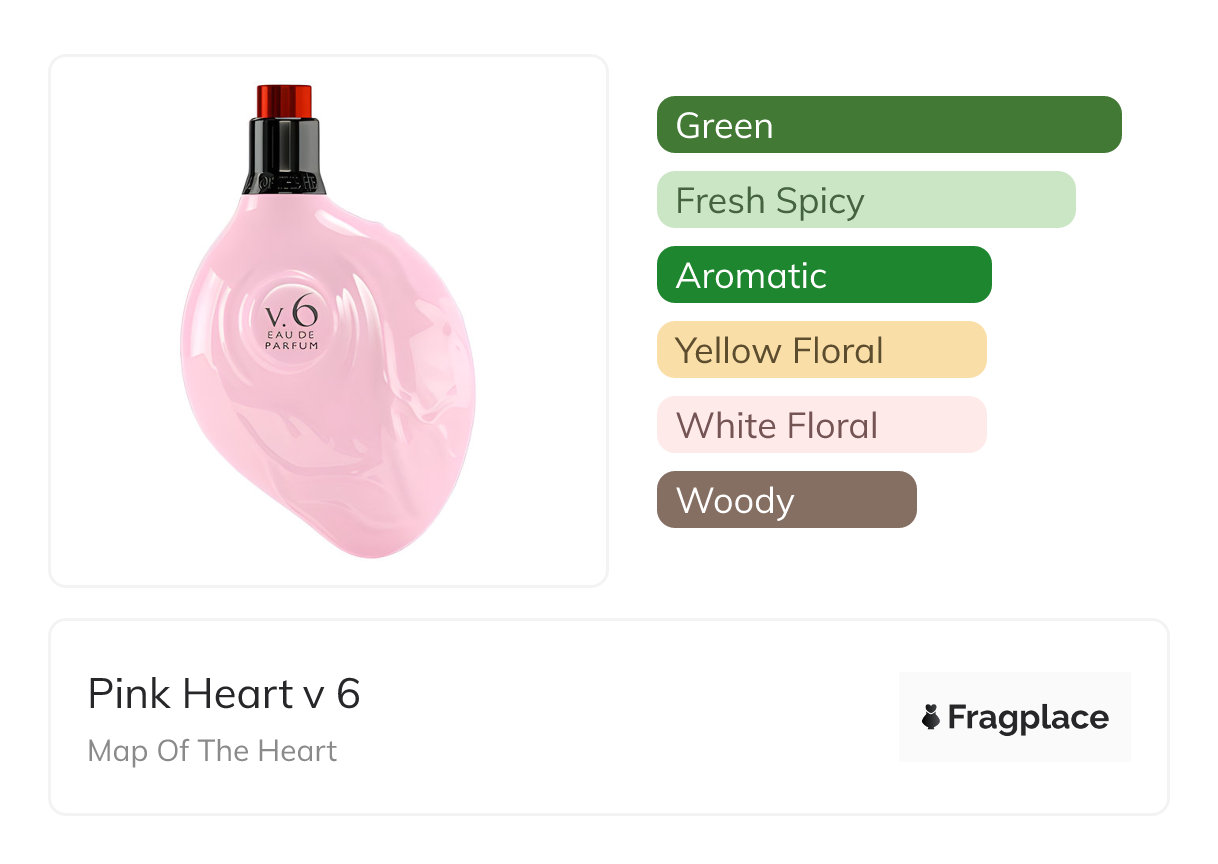1218x864 pixels.
Task: Click the v.6 emblem on the bottle
Action: pos(291,314)
